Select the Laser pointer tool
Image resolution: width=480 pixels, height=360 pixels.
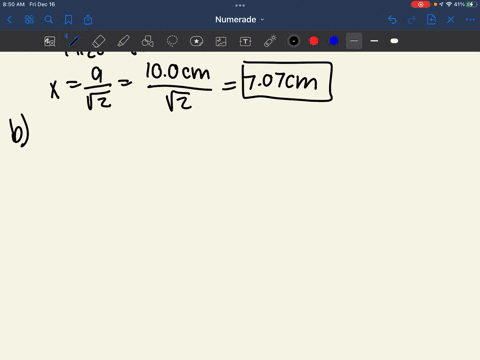pos(270,41)
